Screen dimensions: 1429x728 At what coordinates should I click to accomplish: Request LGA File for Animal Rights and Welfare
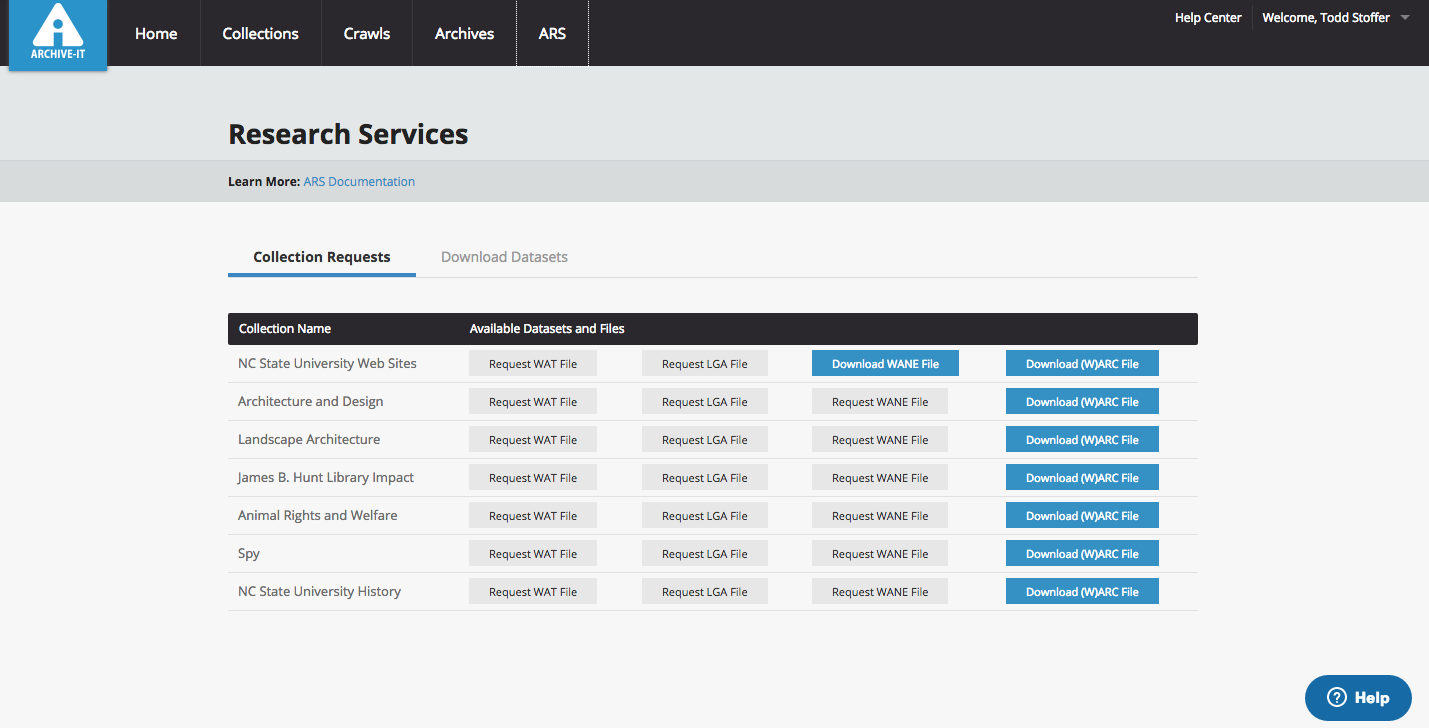705,516
